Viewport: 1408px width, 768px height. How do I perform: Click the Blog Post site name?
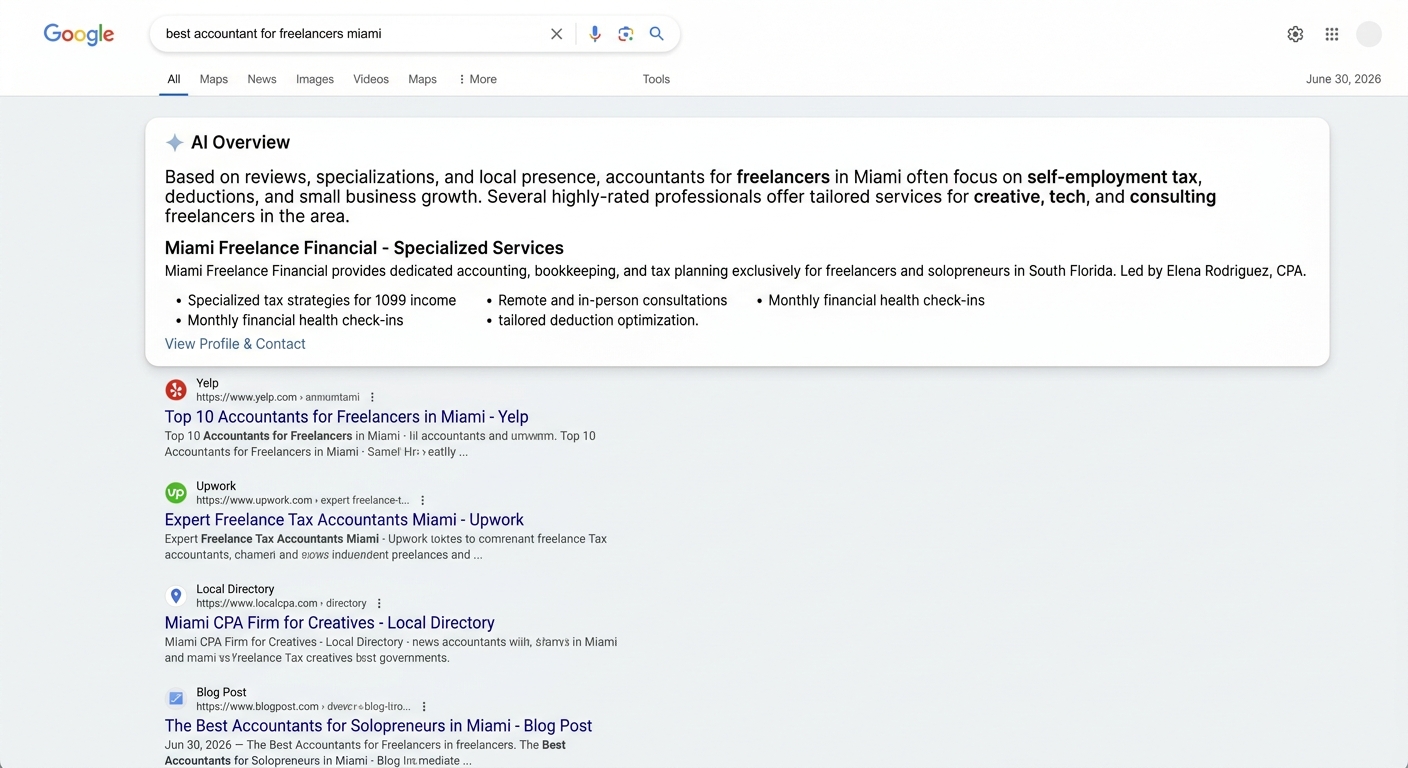(x=221, y=692)
